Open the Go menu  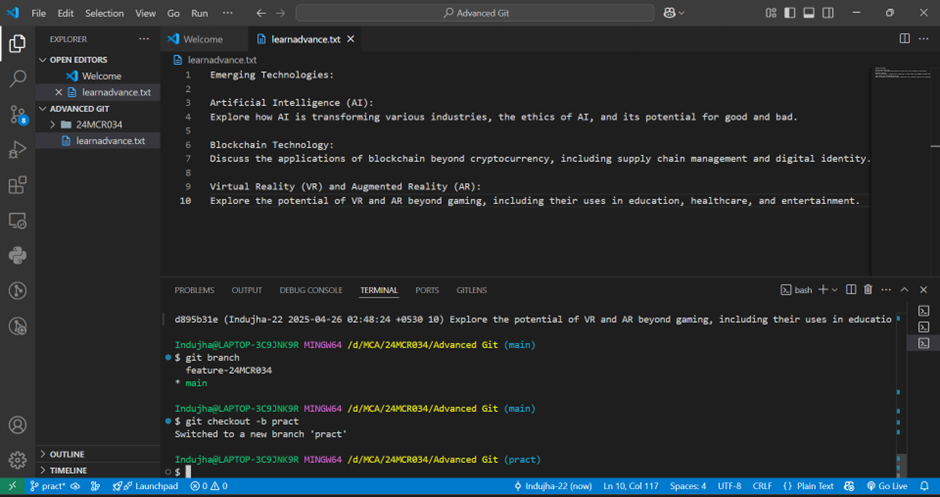tap(173, 13)
